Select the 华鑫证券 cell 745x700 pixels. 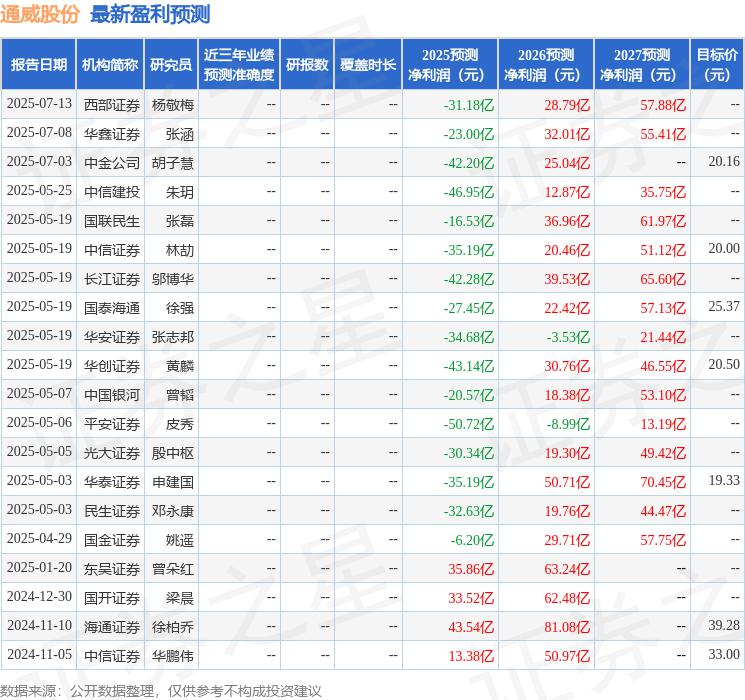[112, 134]
